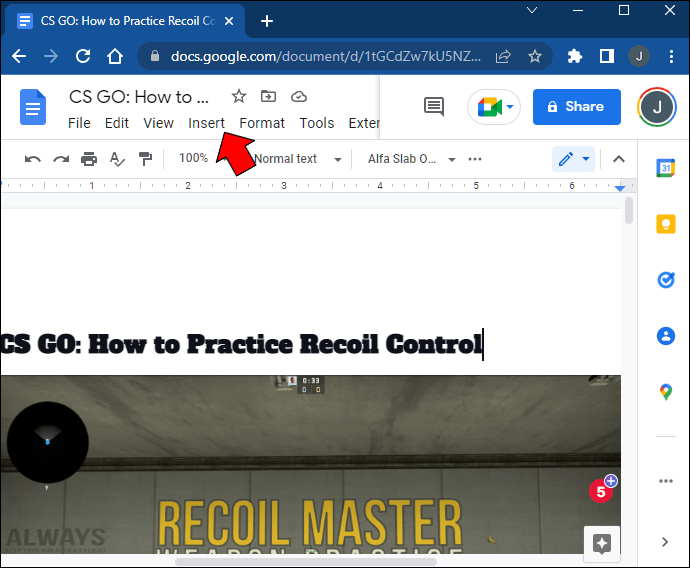The image size is (690, 568).
Task: Print the document
Action: pos(89,159)
